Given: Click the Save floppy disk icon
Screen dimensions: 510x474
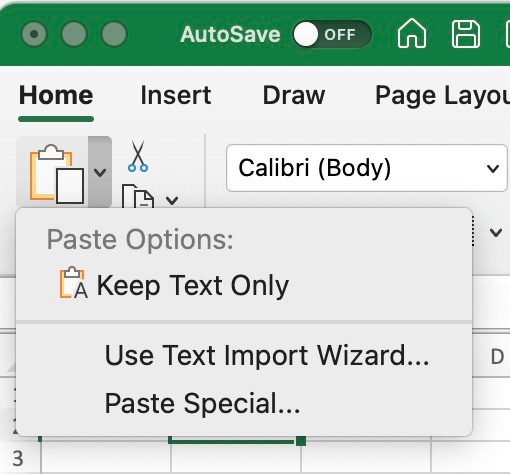Looking at the screenshot, I should [x=466, y=34].
